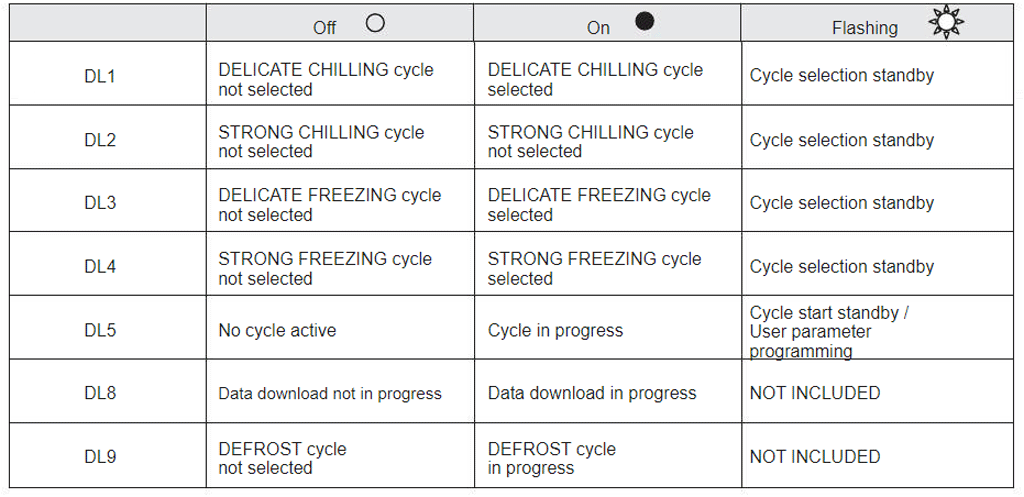Screen dimensions: 1024x497
Task: Click 'DEFROST cycle in progress' cell
Action: [552, 458]
